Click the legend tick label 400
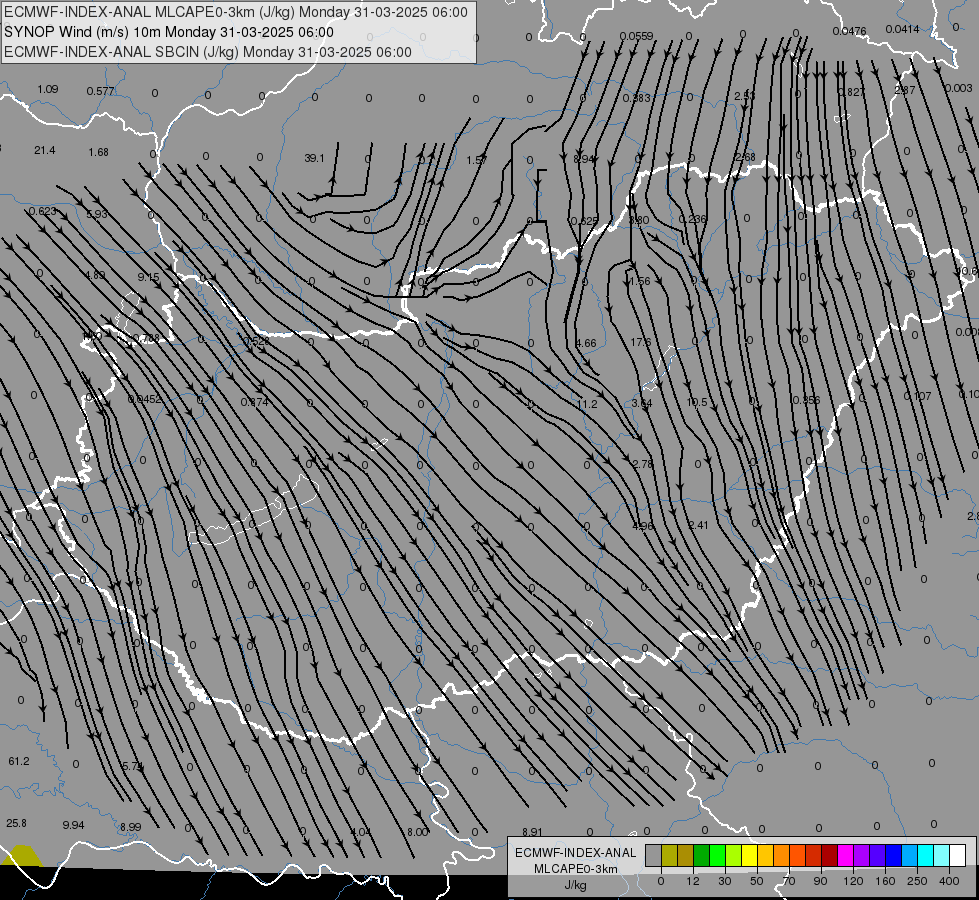This screenshot has width=979, height=900. (x=949, y=881)
